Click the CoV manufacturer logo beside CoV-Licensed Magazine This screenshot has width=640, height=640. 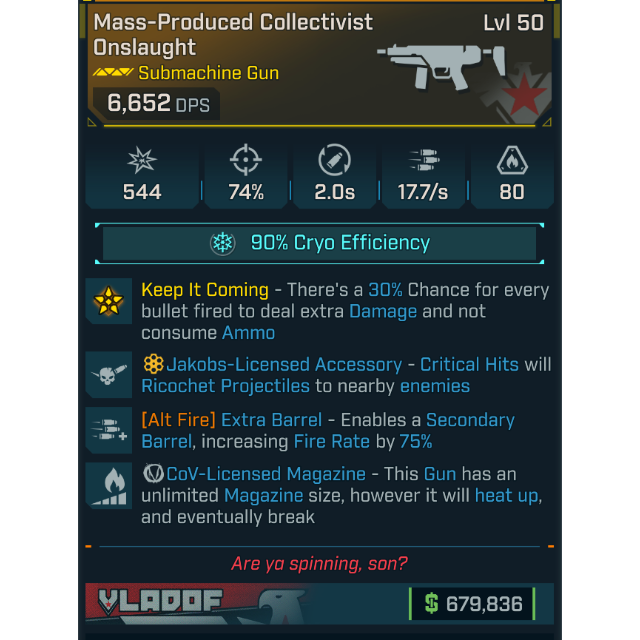pos(153,474)
